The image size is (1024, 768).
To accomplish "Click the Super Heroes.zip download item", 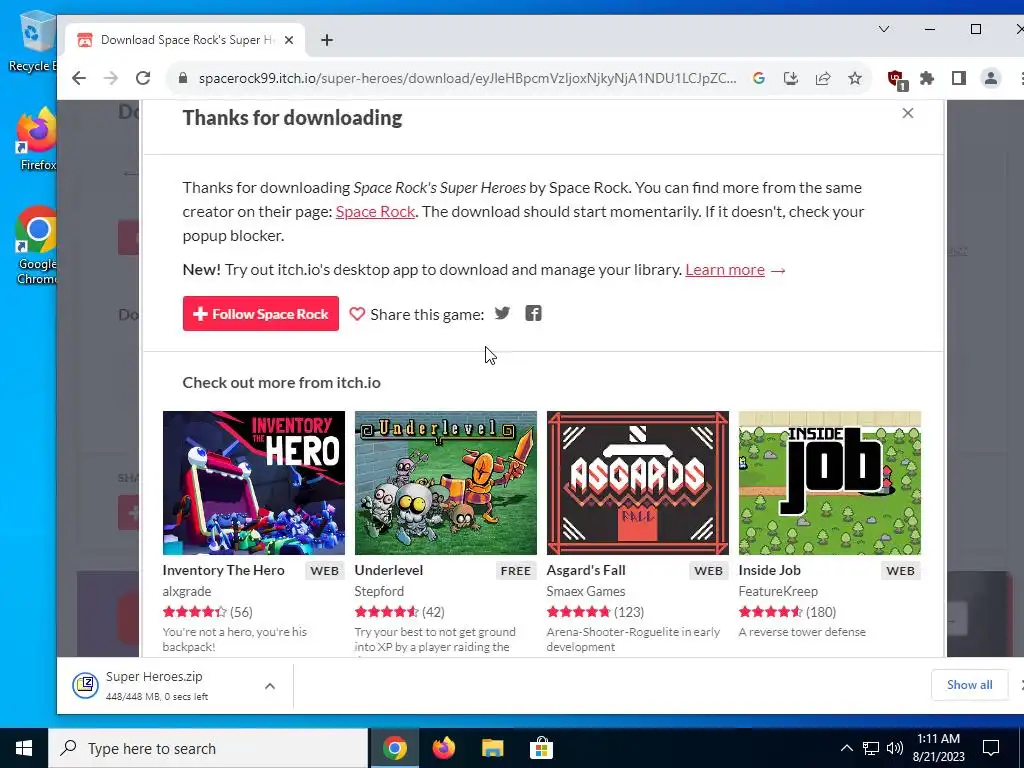I will click(x=157, y=686).
